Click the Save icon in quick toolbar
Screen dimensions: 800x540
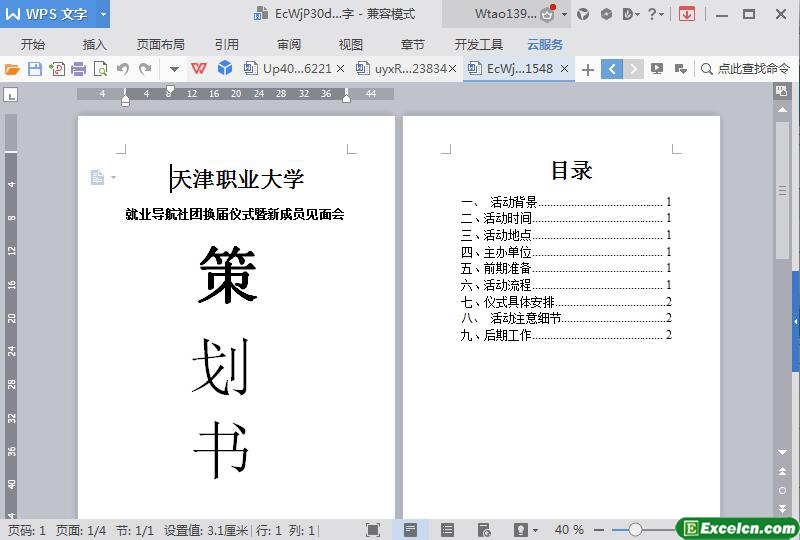(34, 69)
